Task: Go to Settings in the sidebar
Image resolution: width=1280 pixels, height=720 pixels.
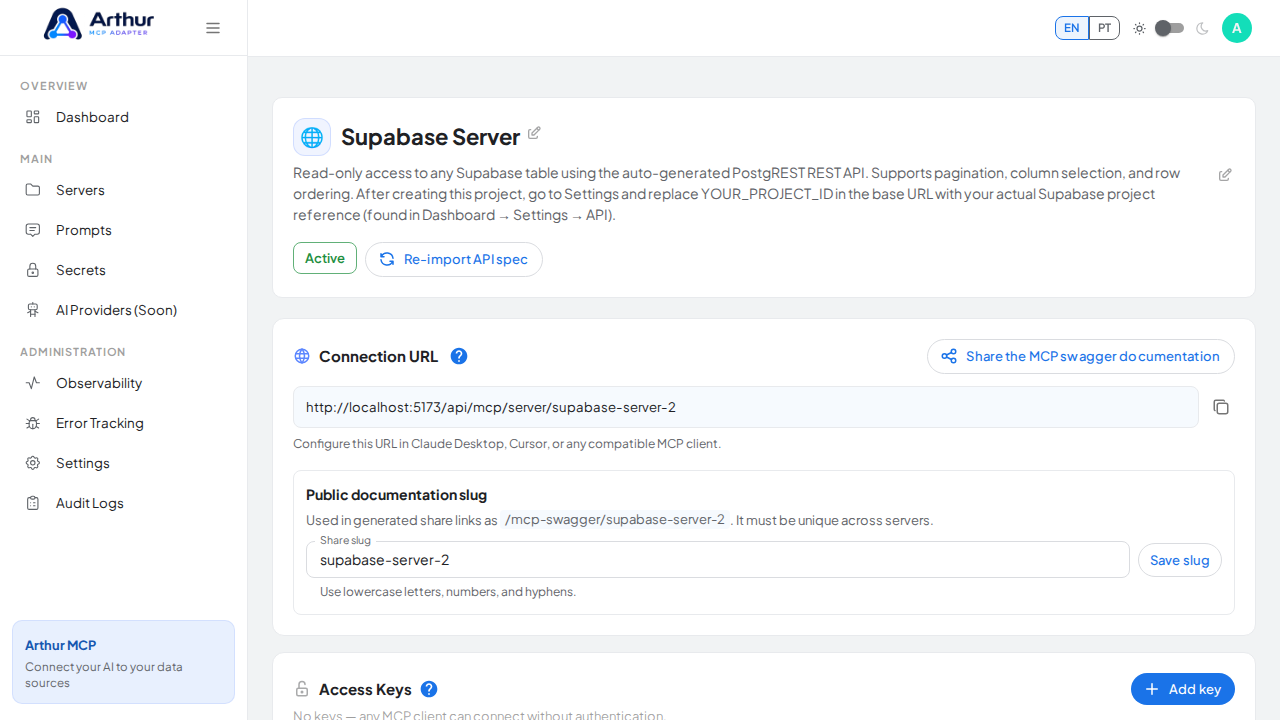Action: pyautogui.click(x=123, y=463)
